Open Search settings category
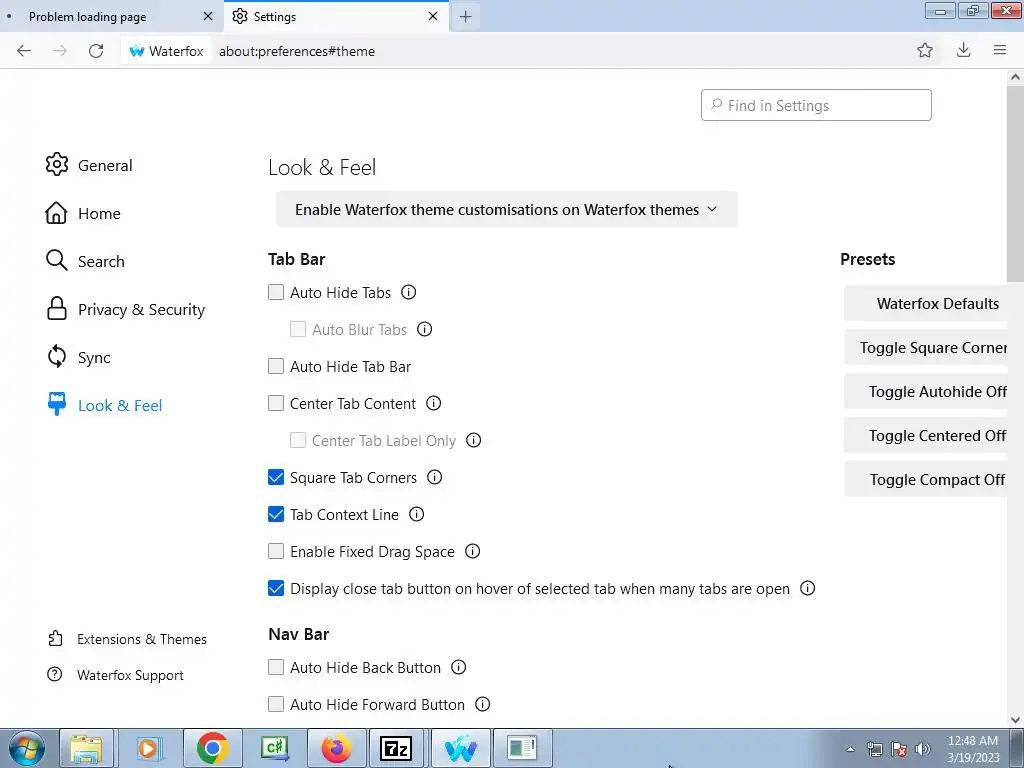Image resolution: width=1024 pixels, height=768 pixels. [x=85, y=261]
